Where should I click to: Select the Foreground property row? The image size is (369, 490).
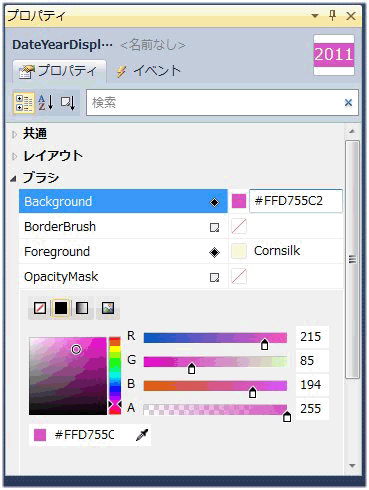click(181, 252)
